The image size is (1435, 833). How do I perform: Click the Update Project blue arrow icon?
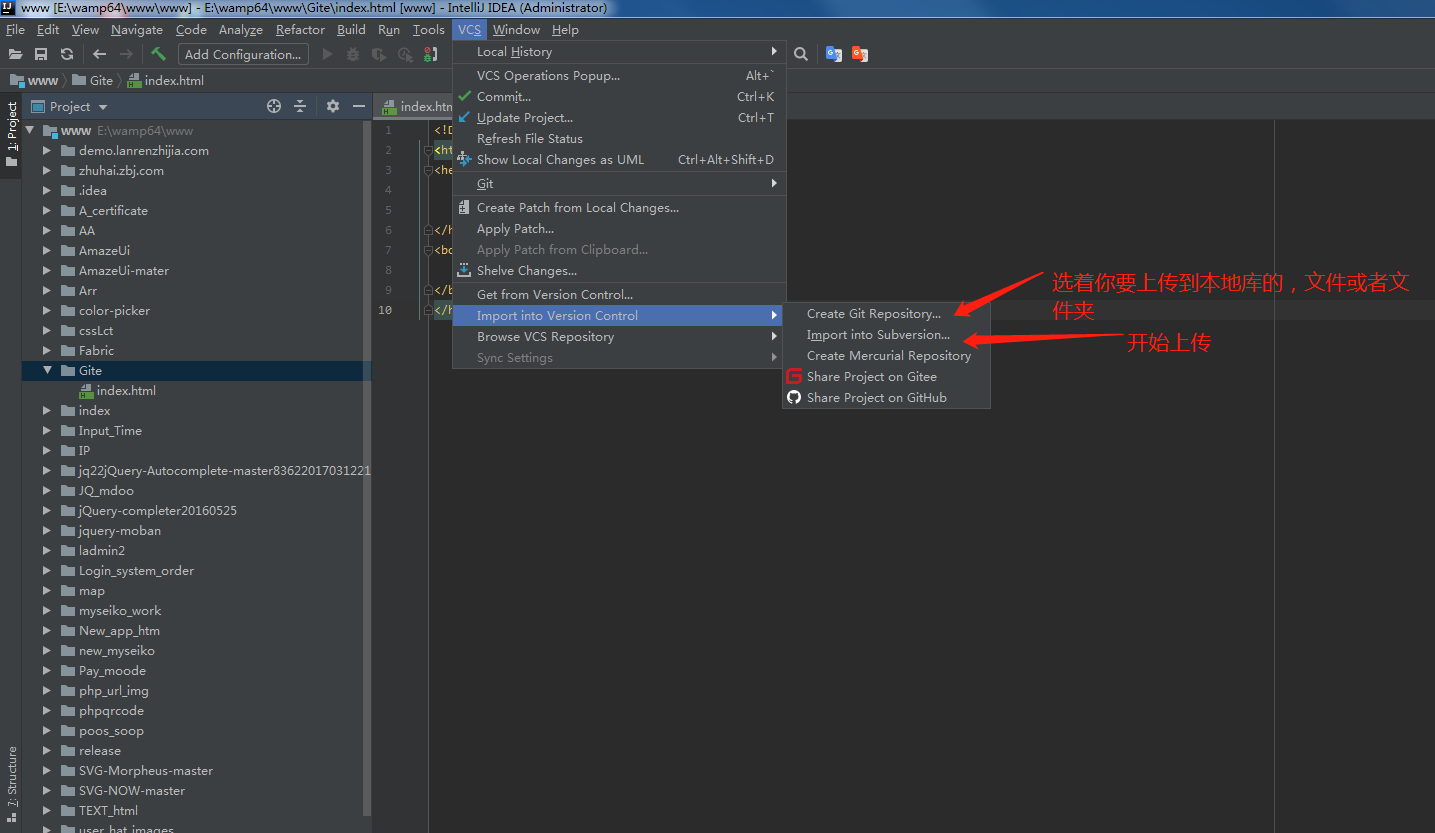(464, 117)
